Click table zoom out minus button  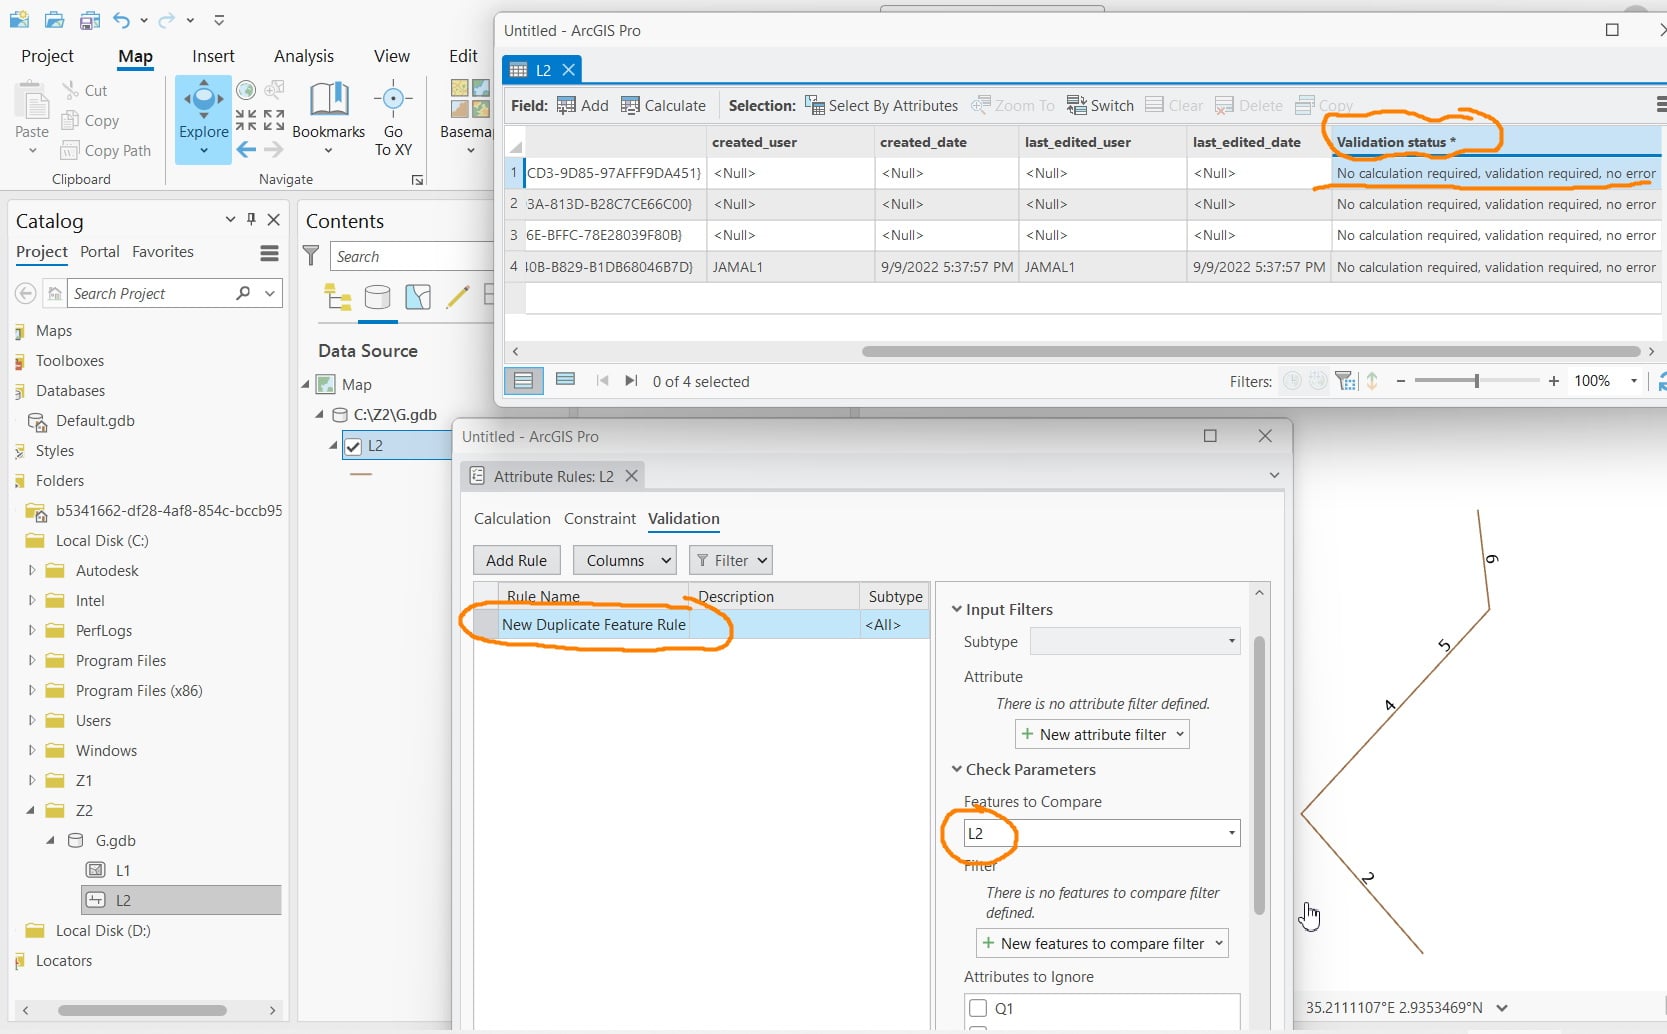click(x=1401, y=381)
